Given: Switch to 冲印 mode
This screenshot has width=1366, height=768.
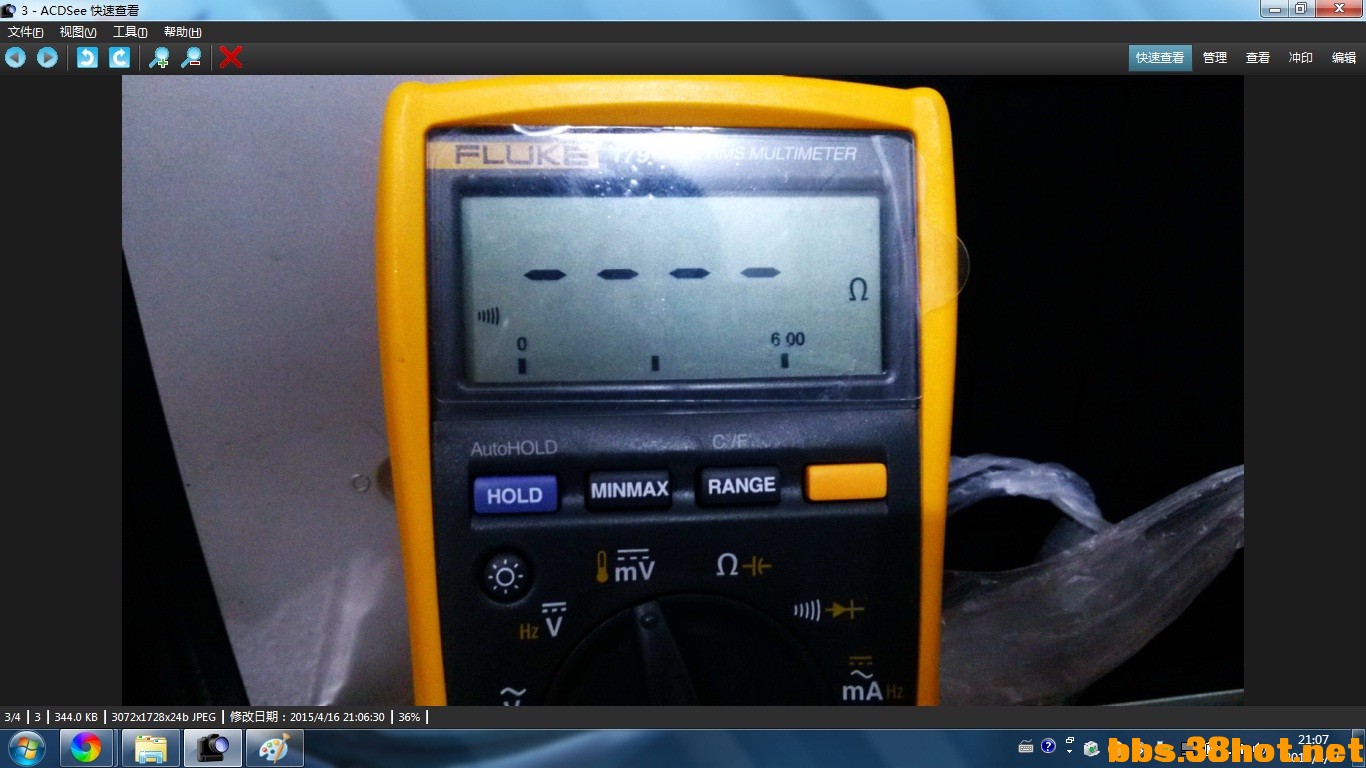Looking at the screenshot, I should click(1301, 58).
